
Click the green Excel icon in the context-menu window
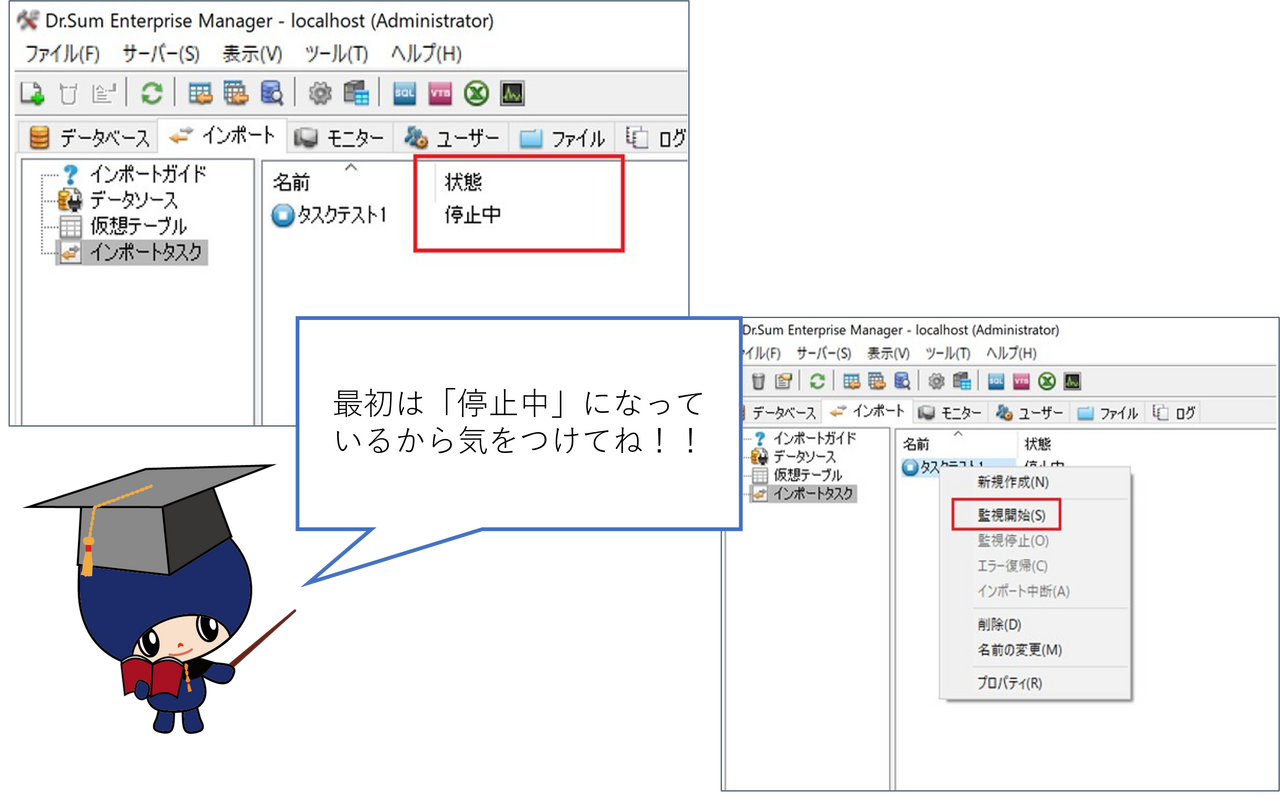[x=1047, y=381]
